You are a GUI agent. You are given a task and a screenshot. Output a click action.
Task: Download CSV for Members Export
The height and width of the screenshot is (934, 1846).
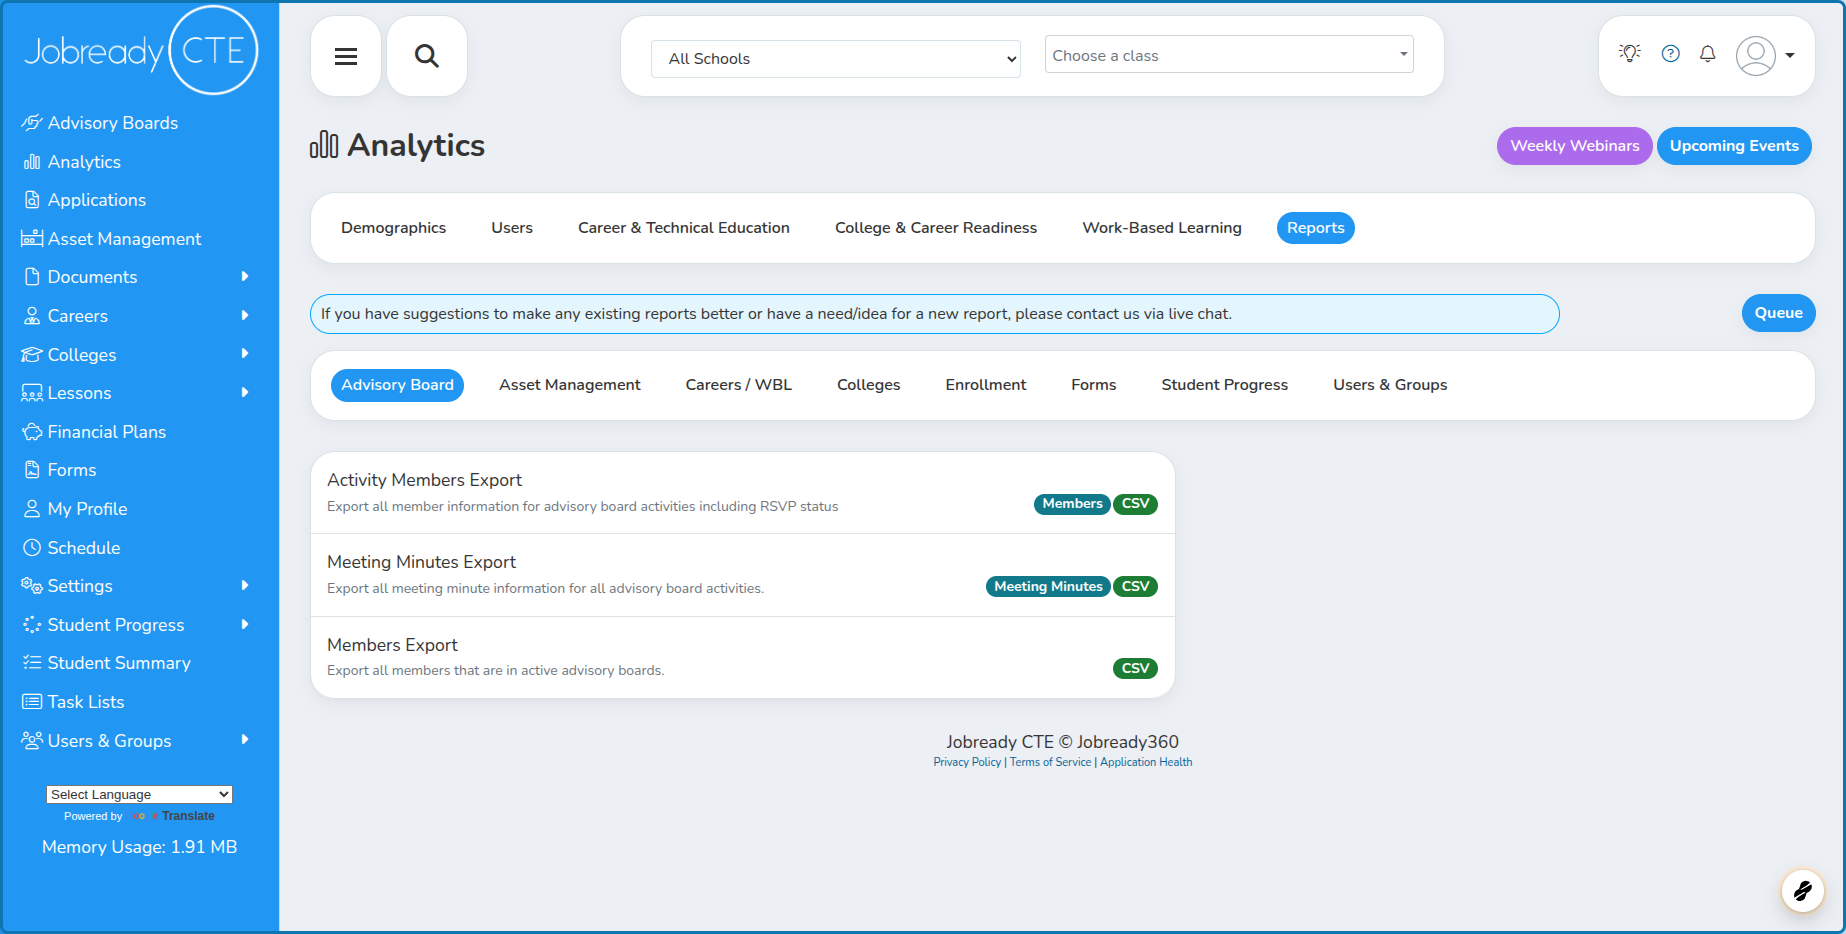1136,669
